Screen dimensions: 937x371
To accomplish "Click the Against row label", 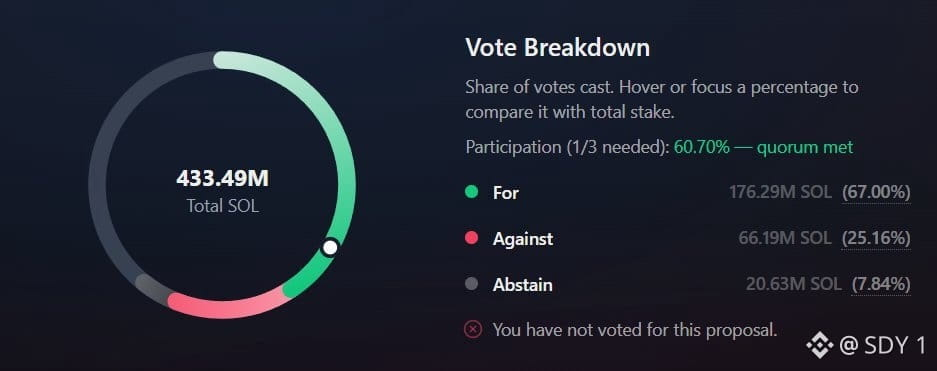I will coord(523,238).
